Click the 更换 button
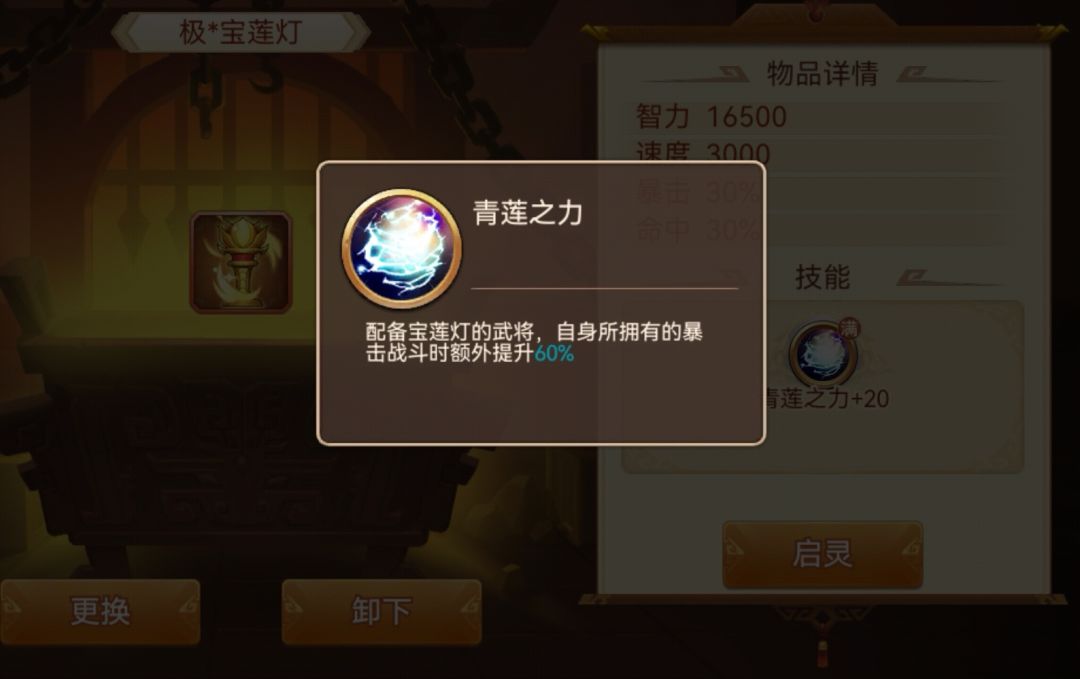1080x679 pixels. tap(101, 612)
